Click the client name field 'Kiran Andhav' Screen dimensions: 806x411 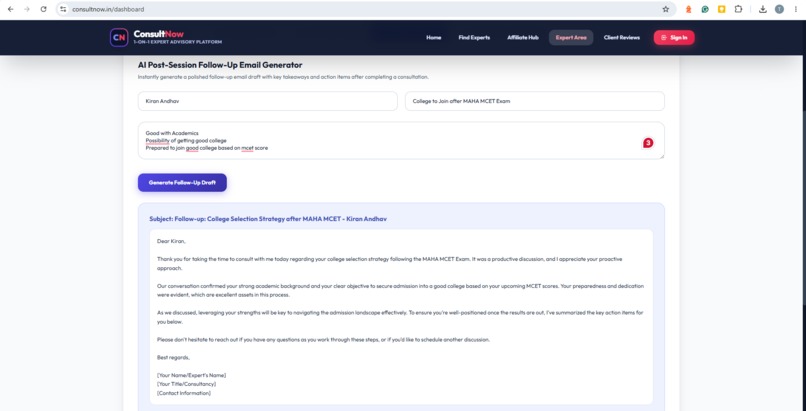point(267,101)
